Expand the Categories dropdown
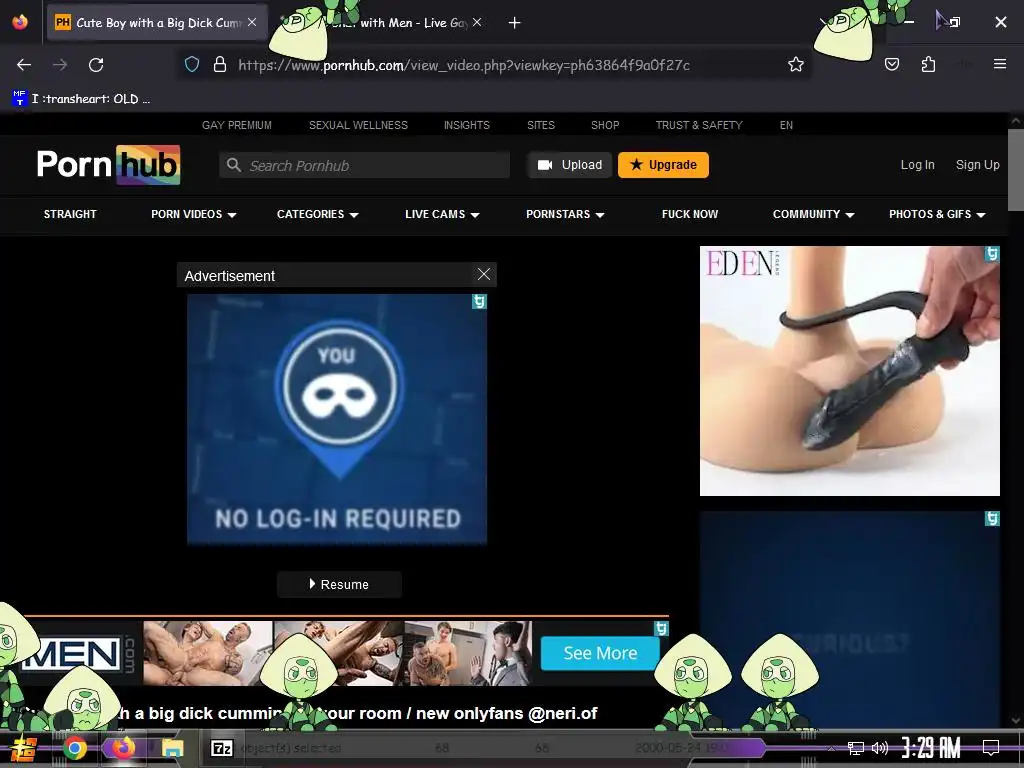 (x=317, y=214)
